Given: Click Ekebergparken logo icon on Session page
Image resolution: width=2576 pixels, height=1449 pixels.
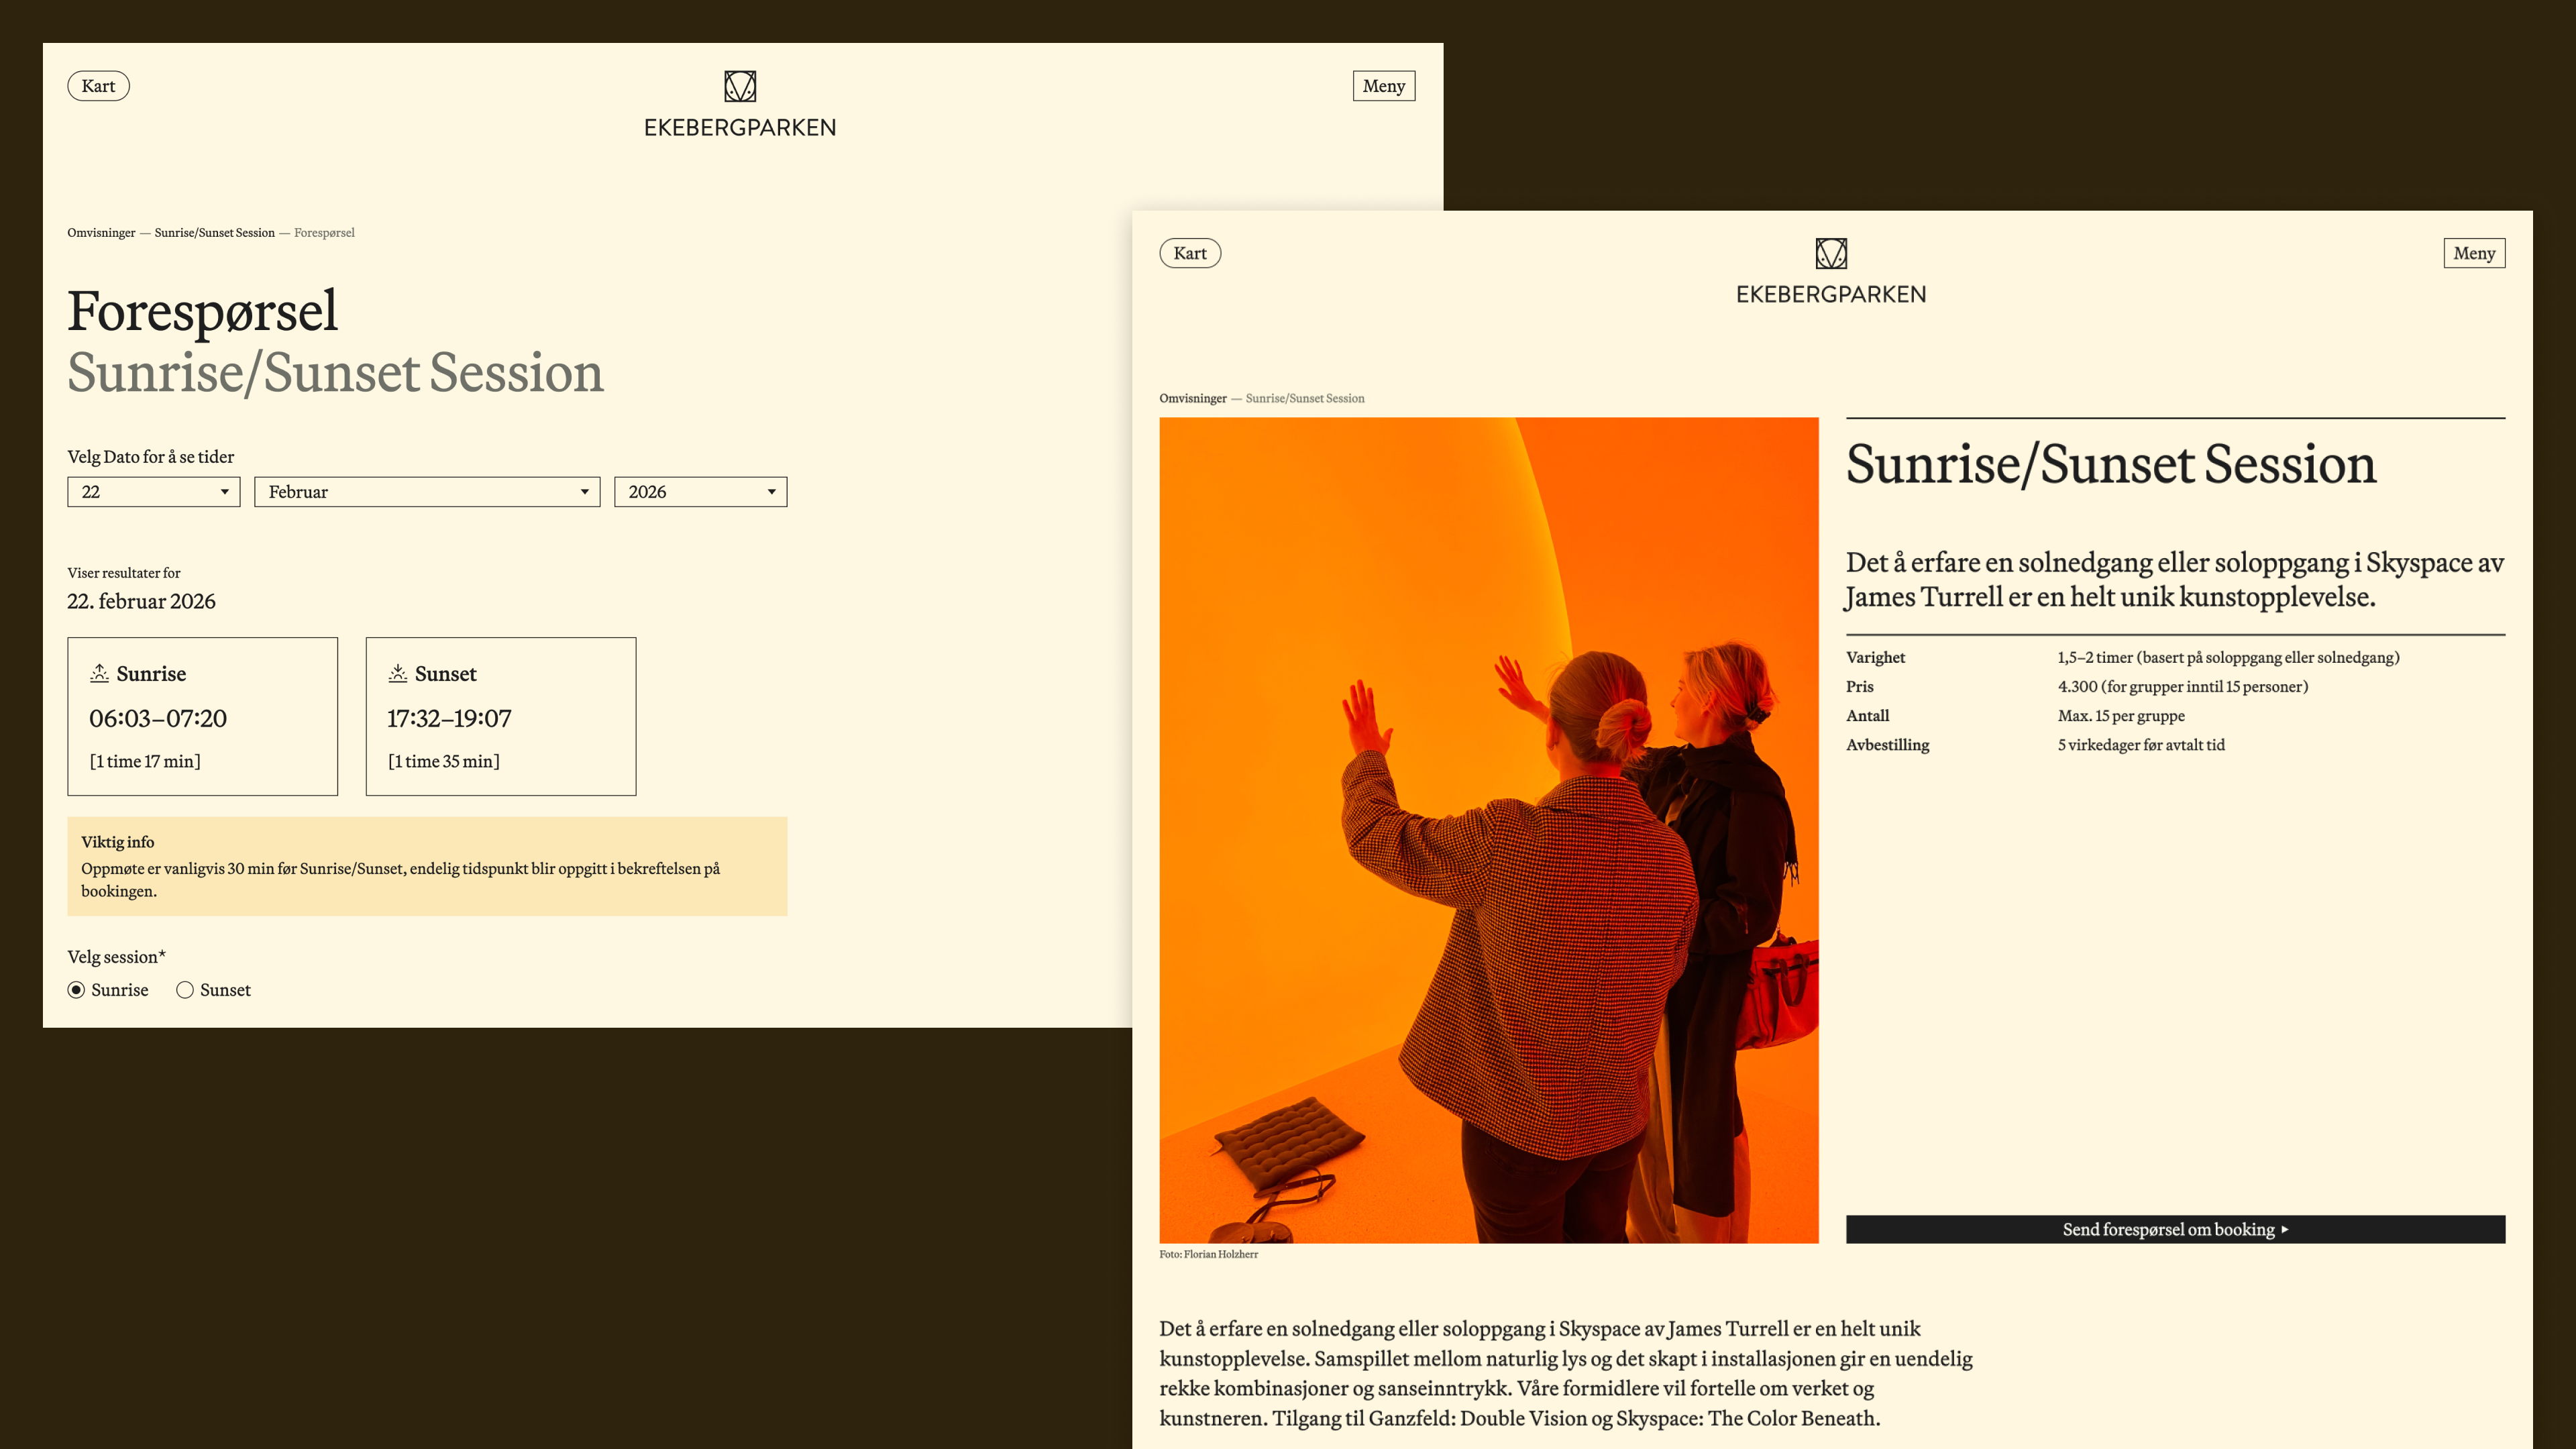Looking at the screenshot, I should [x=1831, y=253].
